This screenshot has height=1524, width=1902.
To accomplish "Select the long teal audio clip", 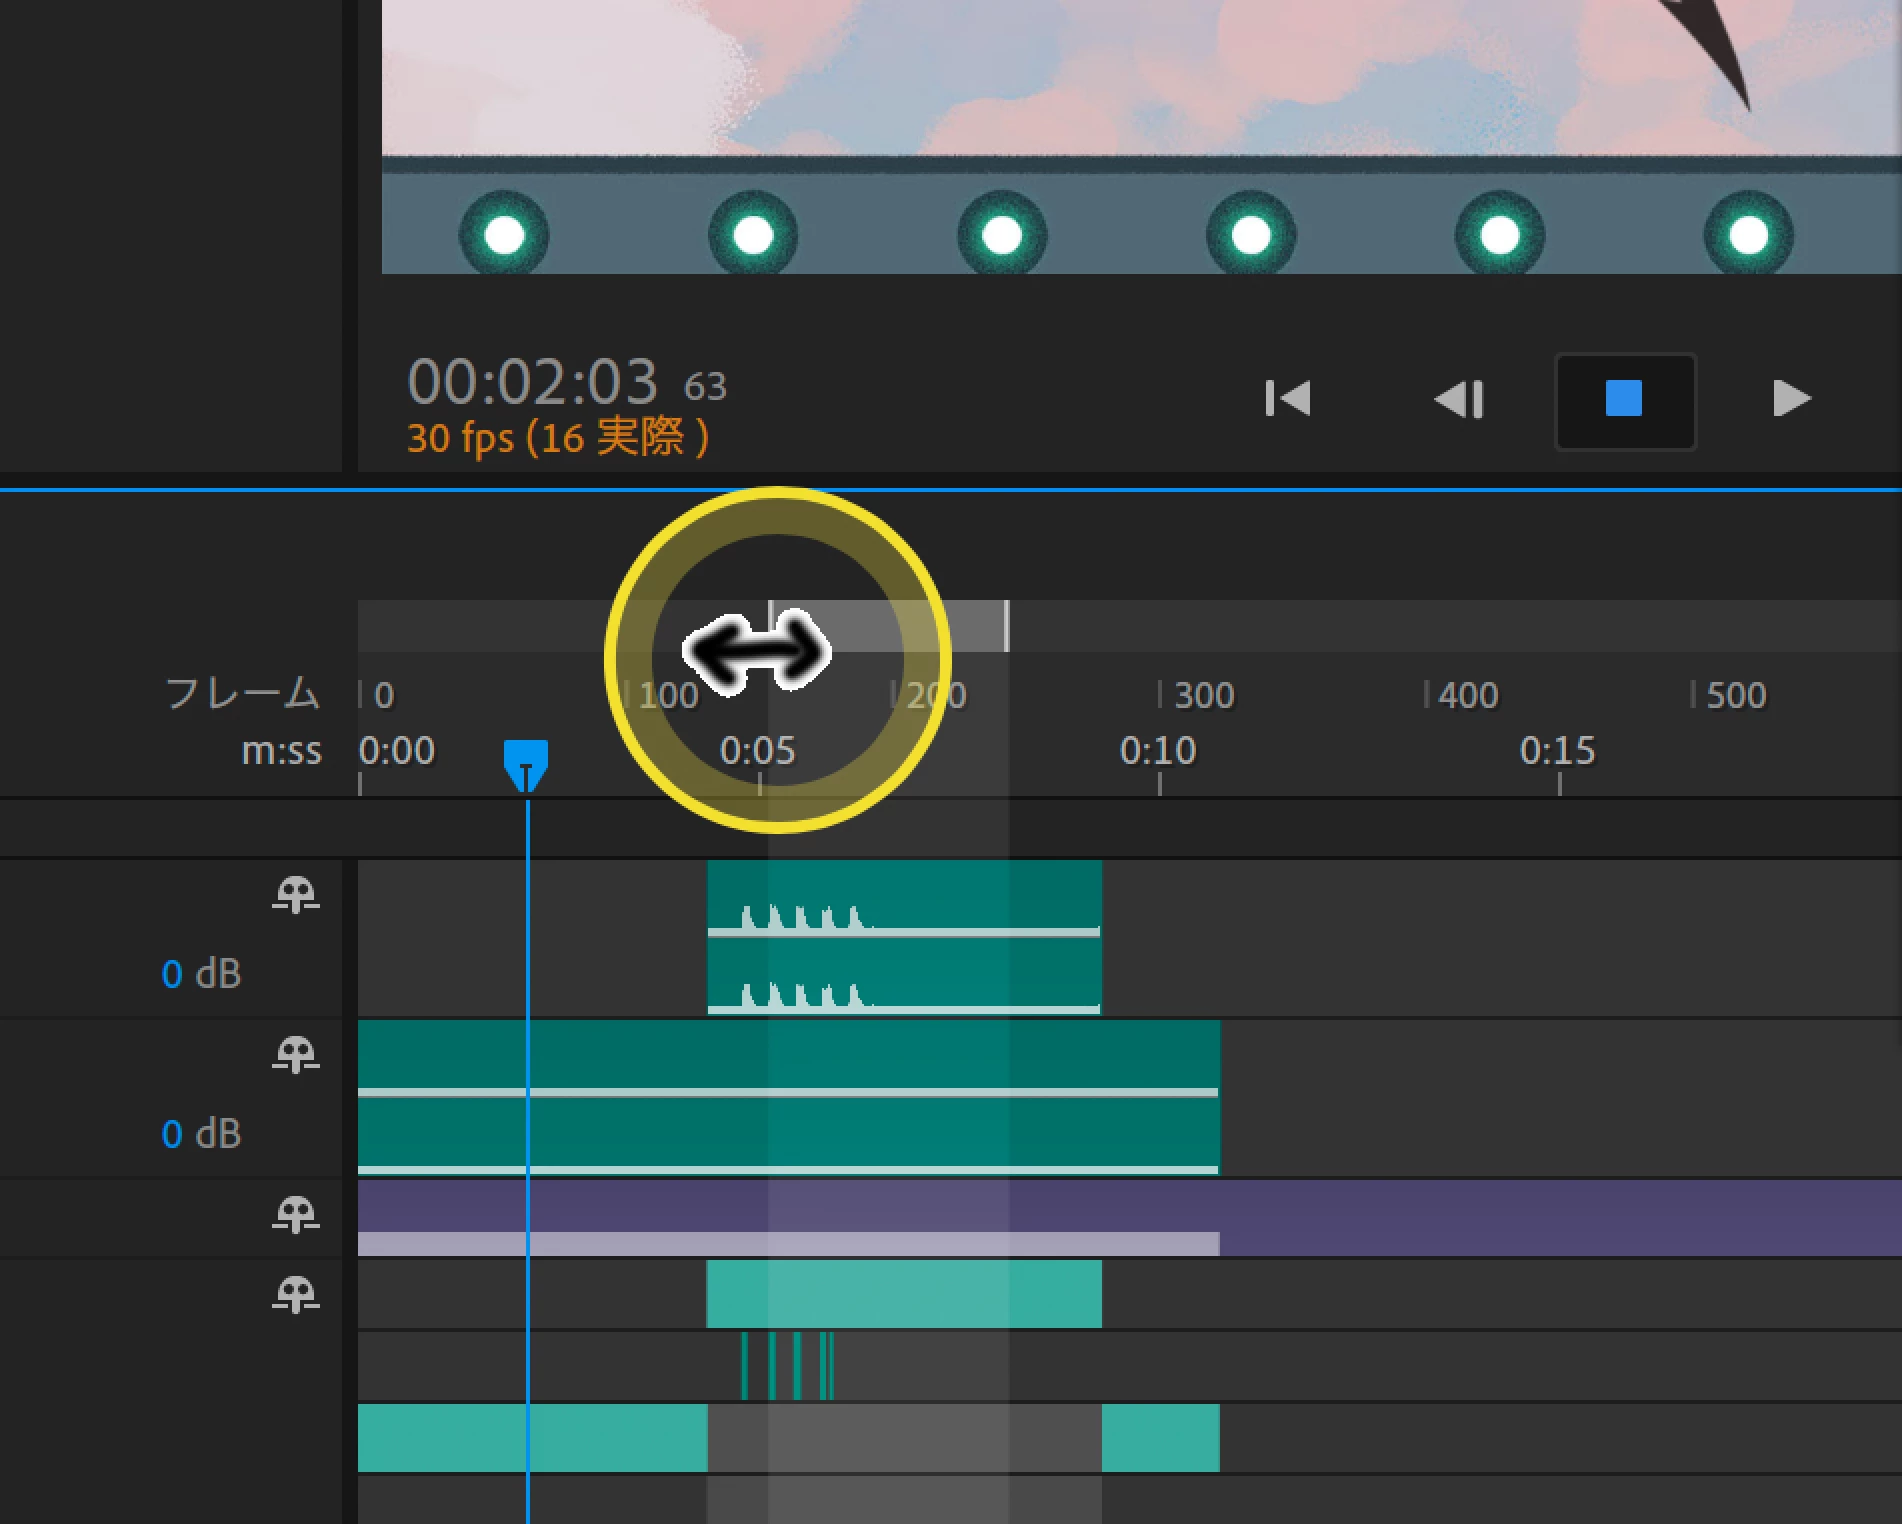I will tap(789, 1097).
